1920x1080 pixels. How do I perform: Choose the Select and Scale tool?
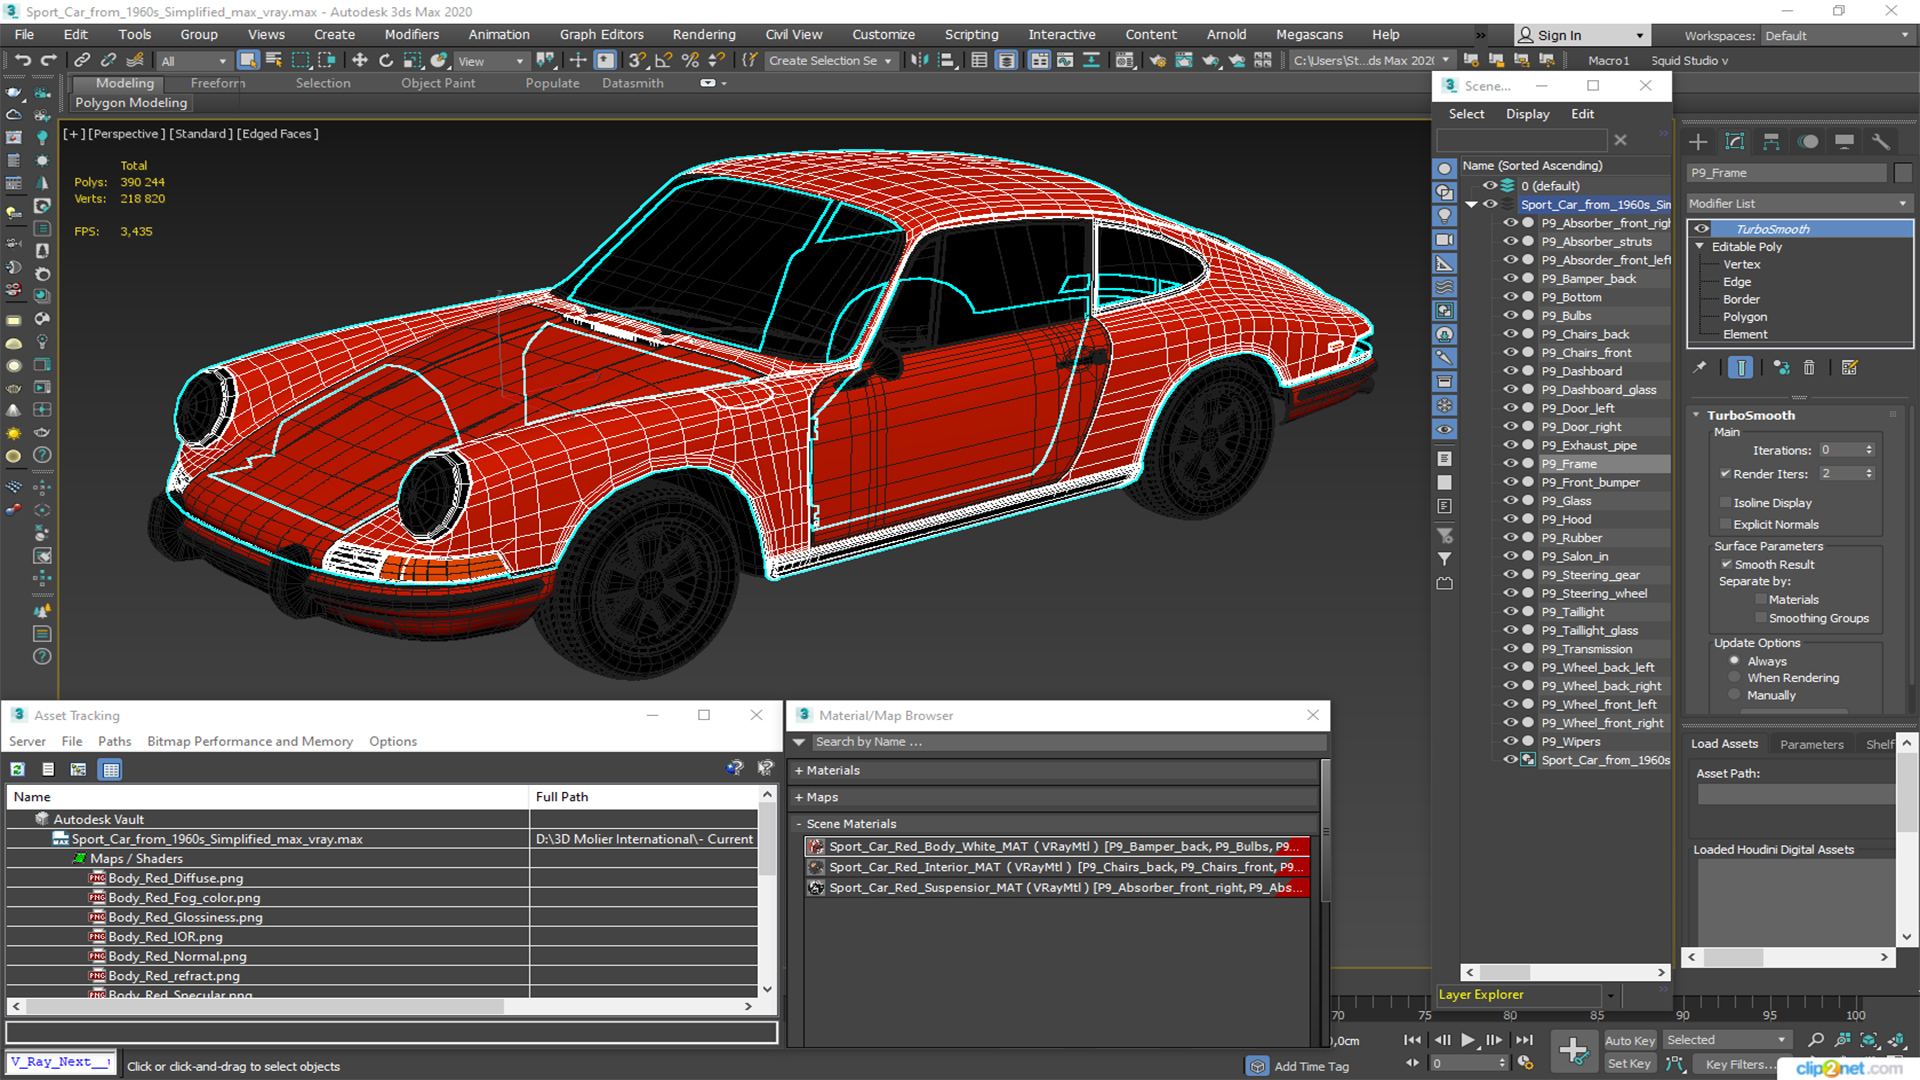click(x=412, y=60)
